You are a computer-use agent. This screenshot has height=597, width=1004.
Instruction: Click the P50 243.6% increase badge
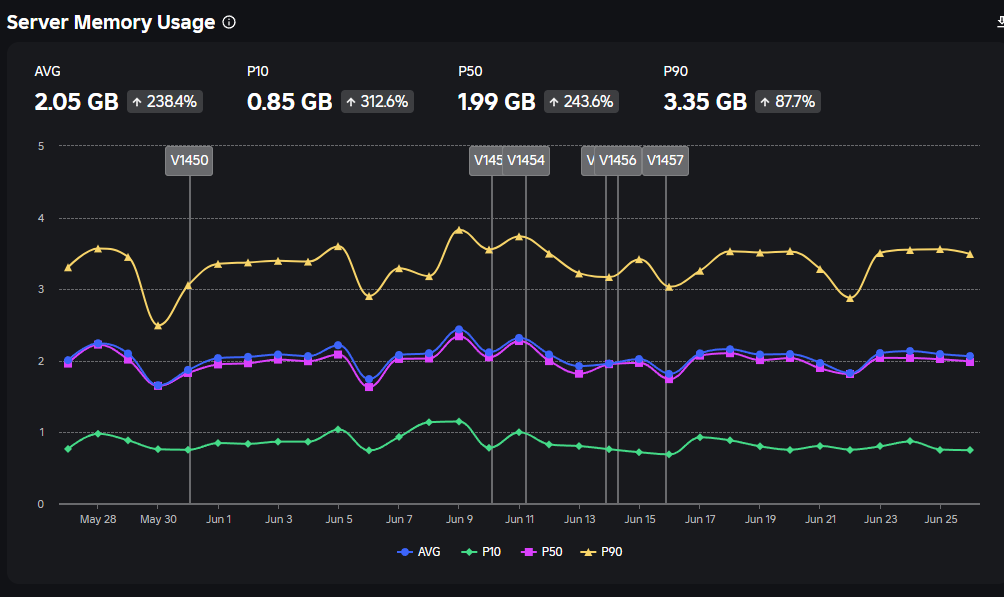point(581,101)
